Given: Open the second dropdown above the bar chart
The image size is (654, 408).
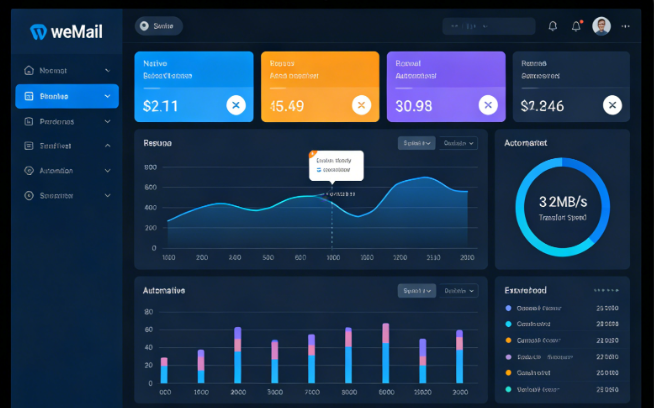Looking at the screenshot, I should click(459, 291).
